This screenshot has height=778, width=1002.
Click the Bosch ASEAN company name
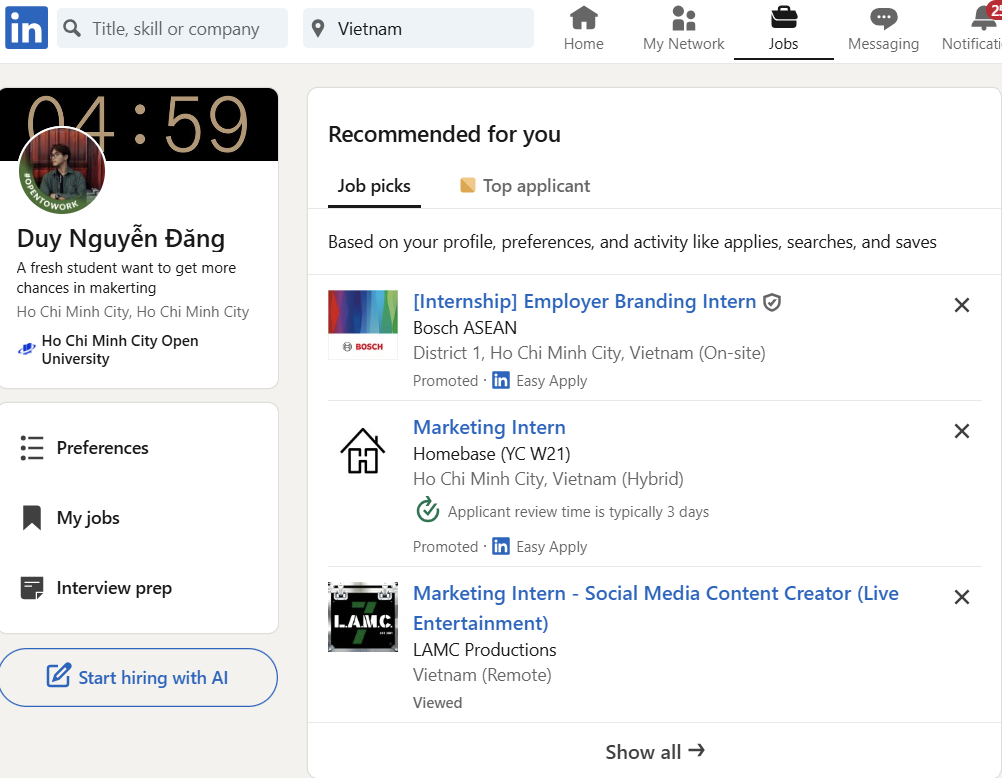[x=465, y=328]
